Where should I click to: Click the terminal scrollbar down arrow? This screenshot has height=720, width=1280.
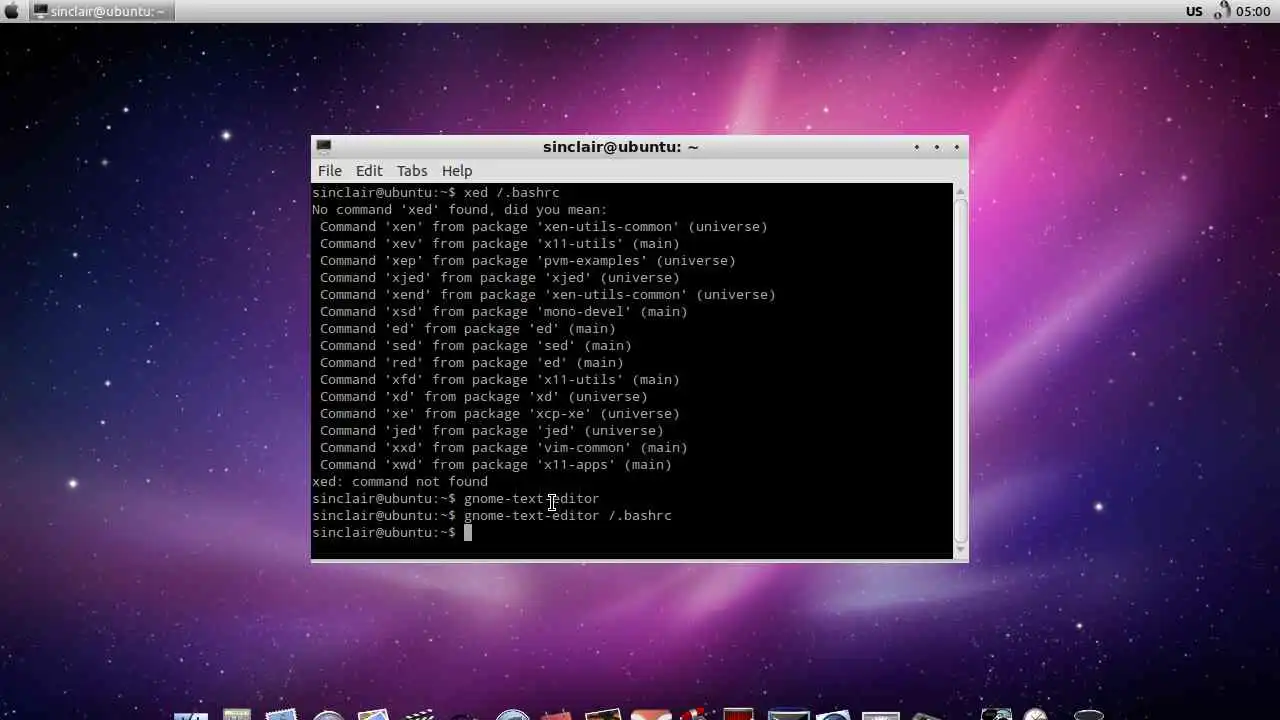[960, 550]
